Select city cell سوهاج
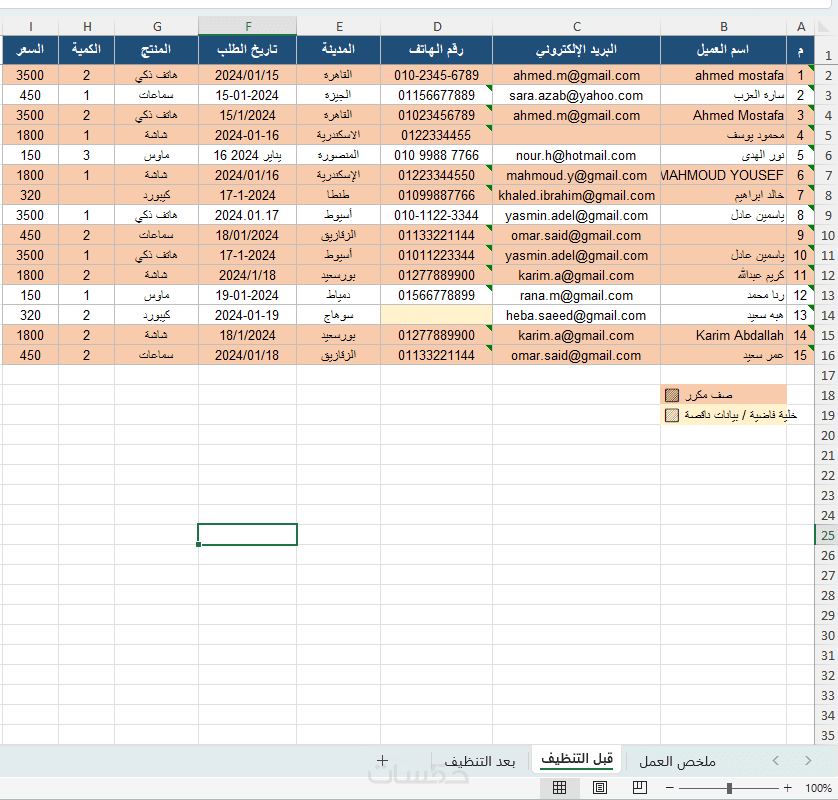The width and height of the screenshot is (838, 800). (x=339, y=315)
